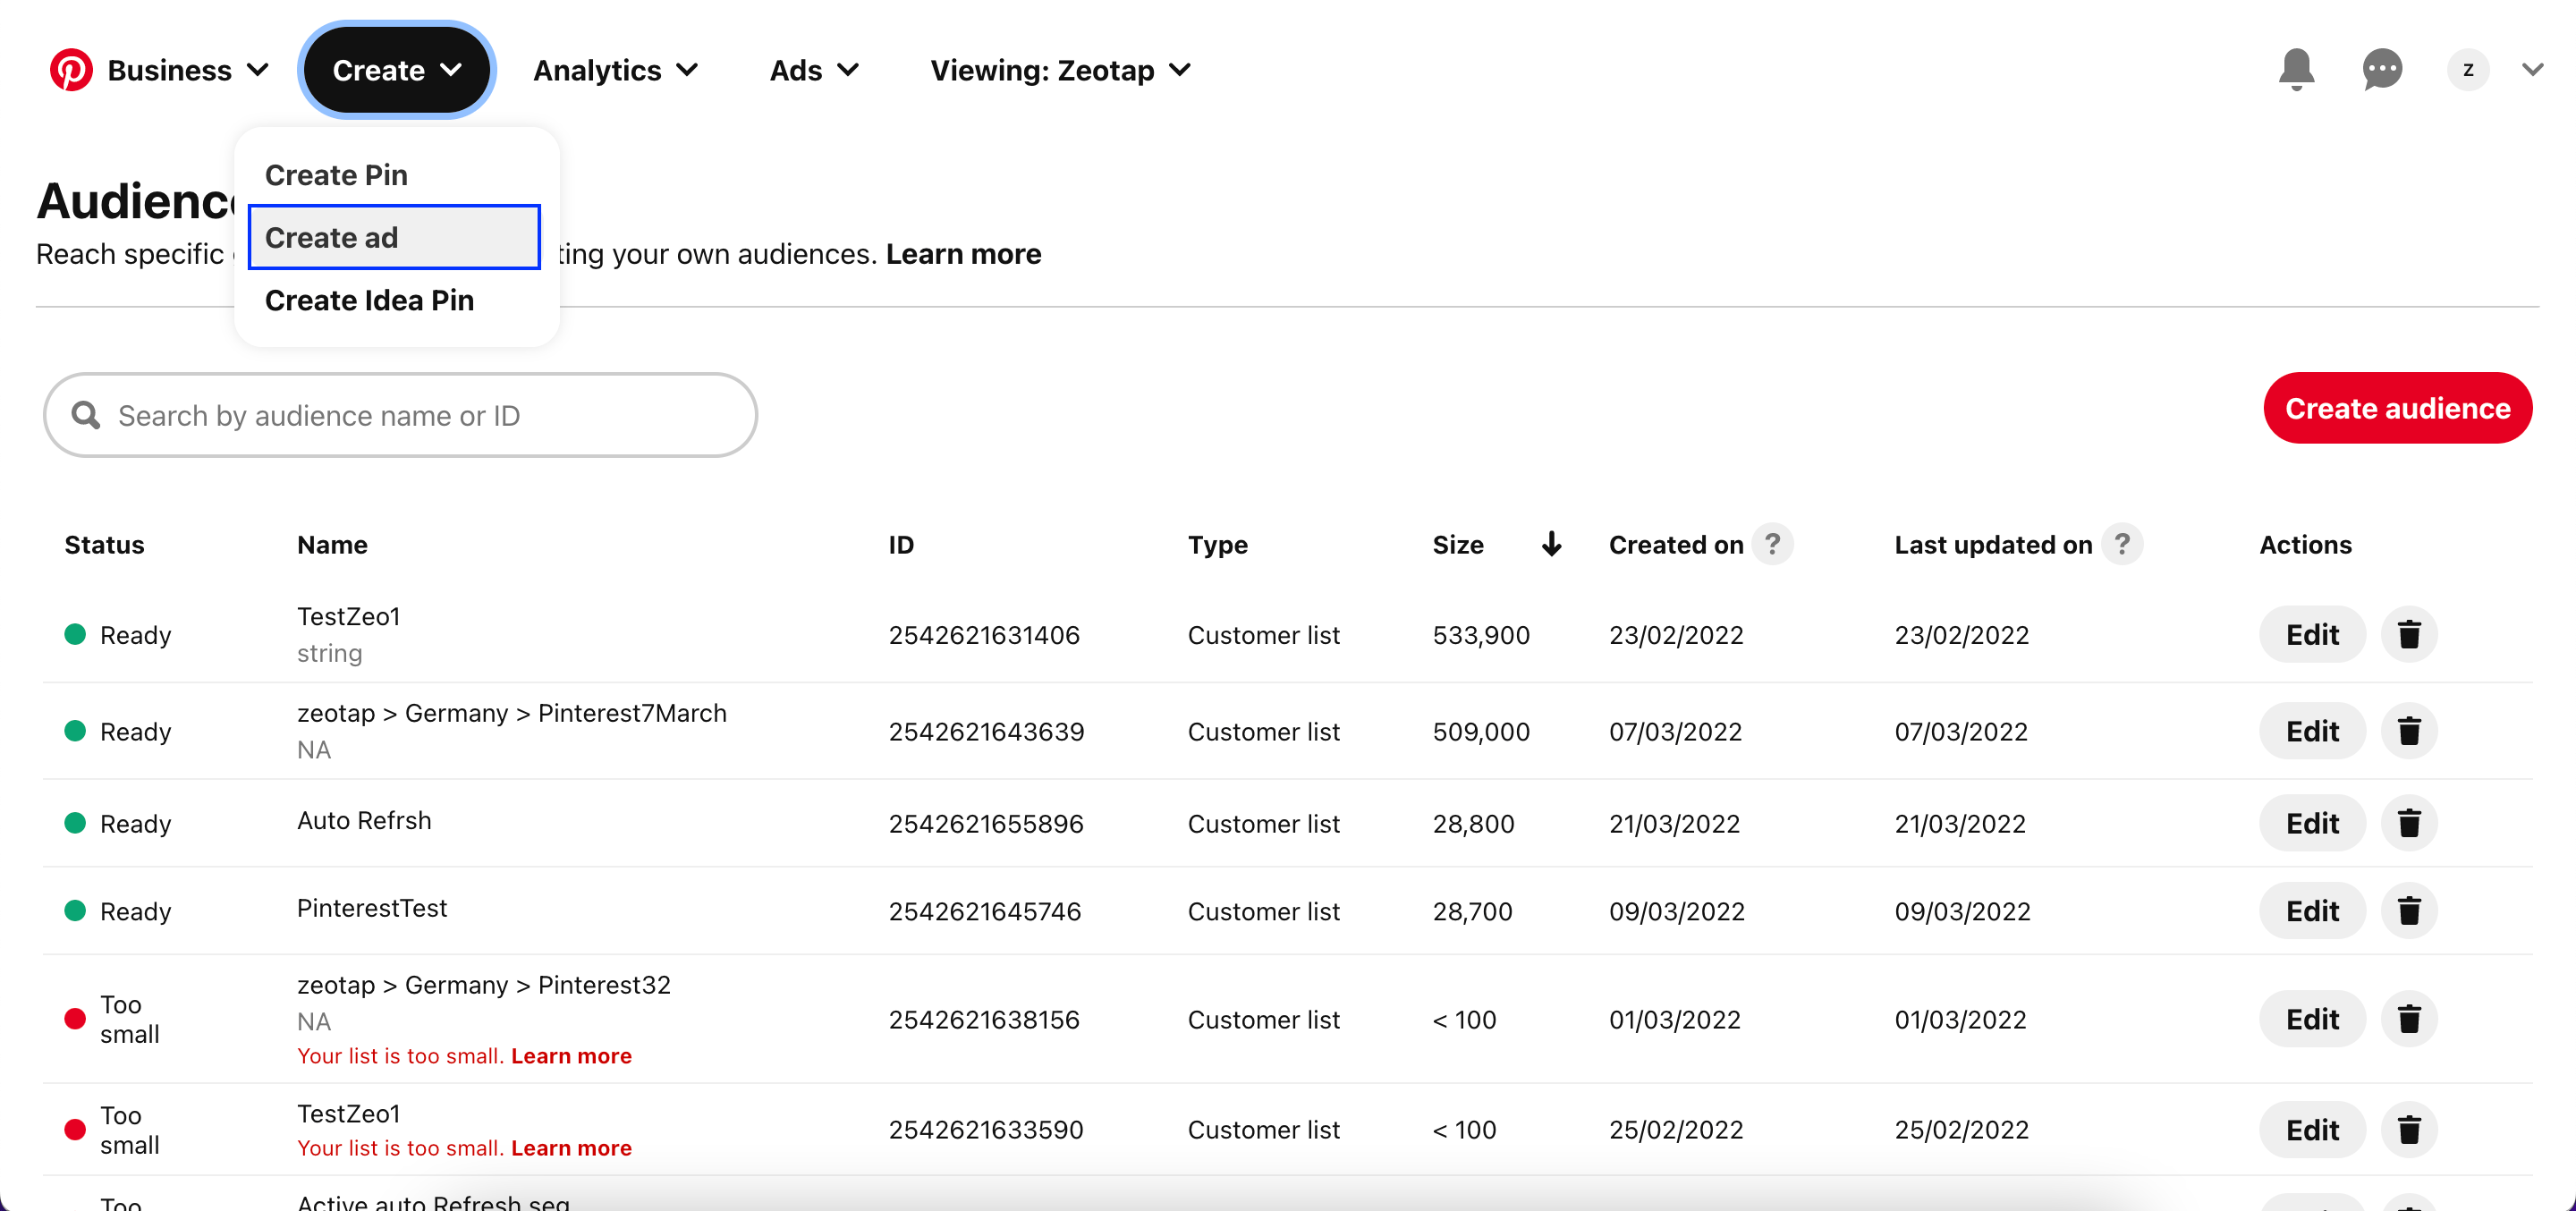The image size is (2576, 1211).
Task: Open the Last updated on help icon
Action: [2122, 544]
